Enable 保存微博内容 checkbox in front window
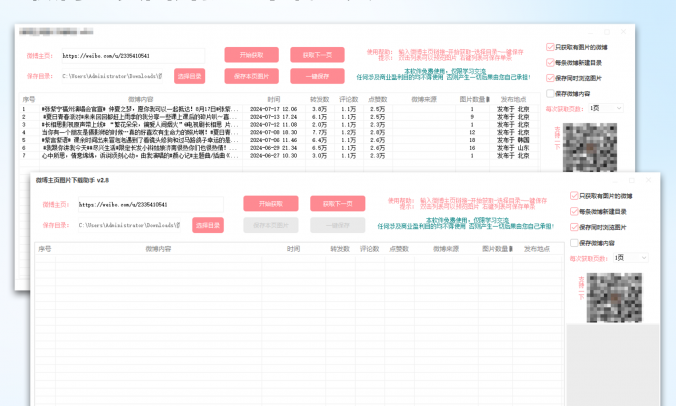Viewport: 676px width, 406px height. 574,242
